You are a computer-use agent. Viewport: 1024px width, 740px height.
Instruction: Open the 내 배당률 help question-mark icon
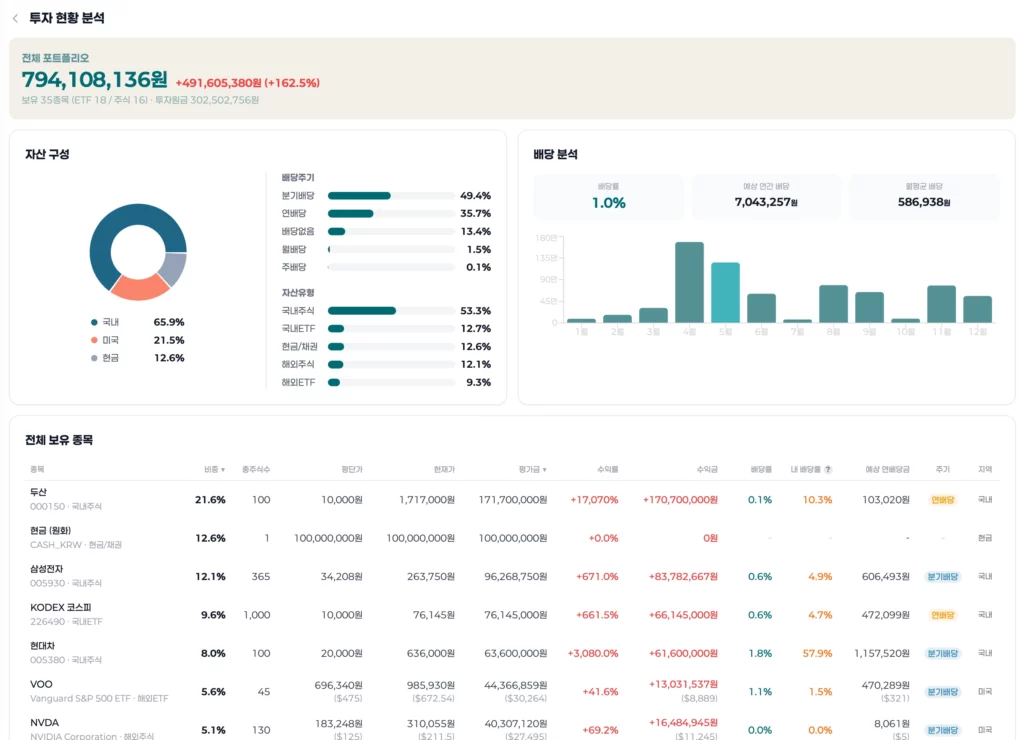click(x=828, y=469)
